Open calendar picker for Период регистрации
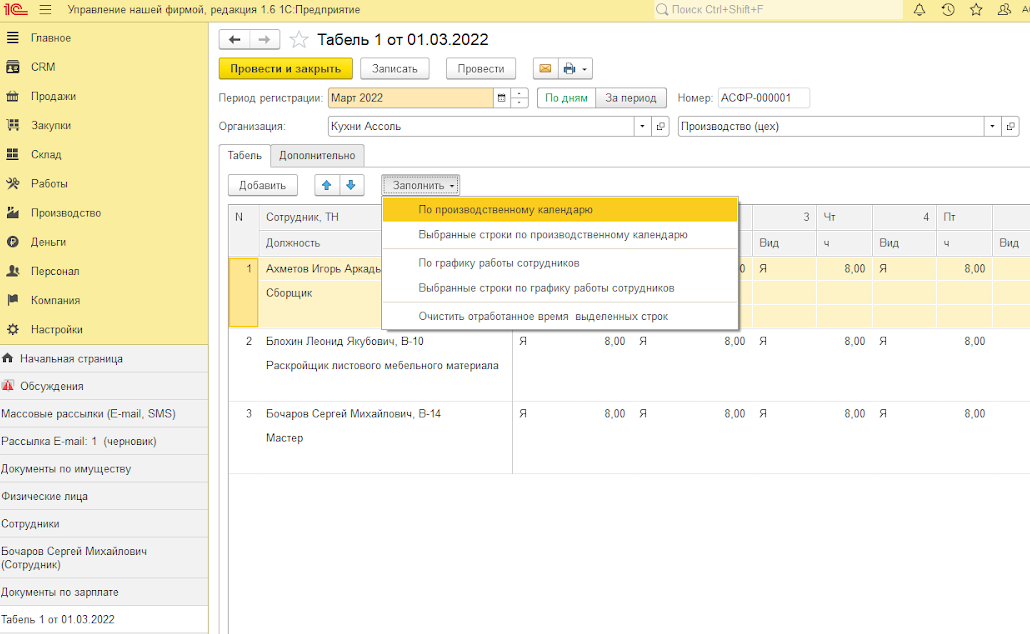This screenshot has width=1030, height=634. coord(501,98)
